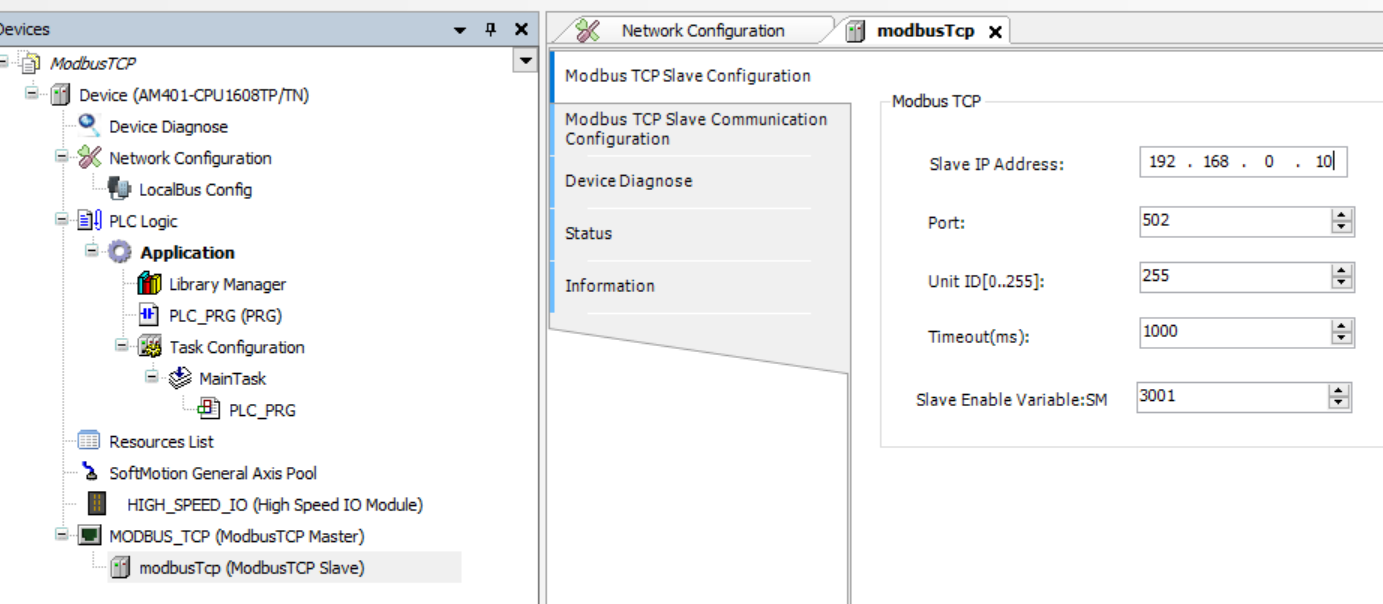Image resolution: width=1383 pixels, height=604 pixels.
Task: Select the LocalBus Config icon
Action: [119, 189]
